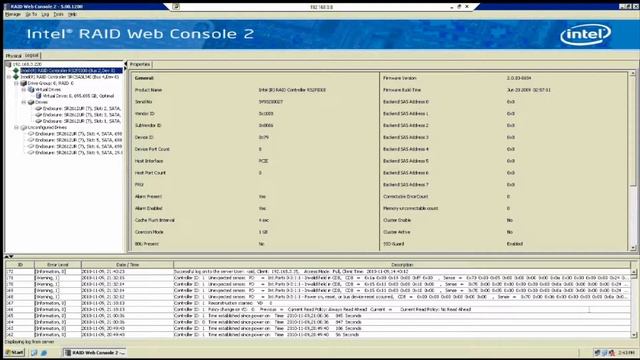Screen dimensions: 640x360
Task: Collapse the Virtual Drives tree node
Action: coord(24,89)
